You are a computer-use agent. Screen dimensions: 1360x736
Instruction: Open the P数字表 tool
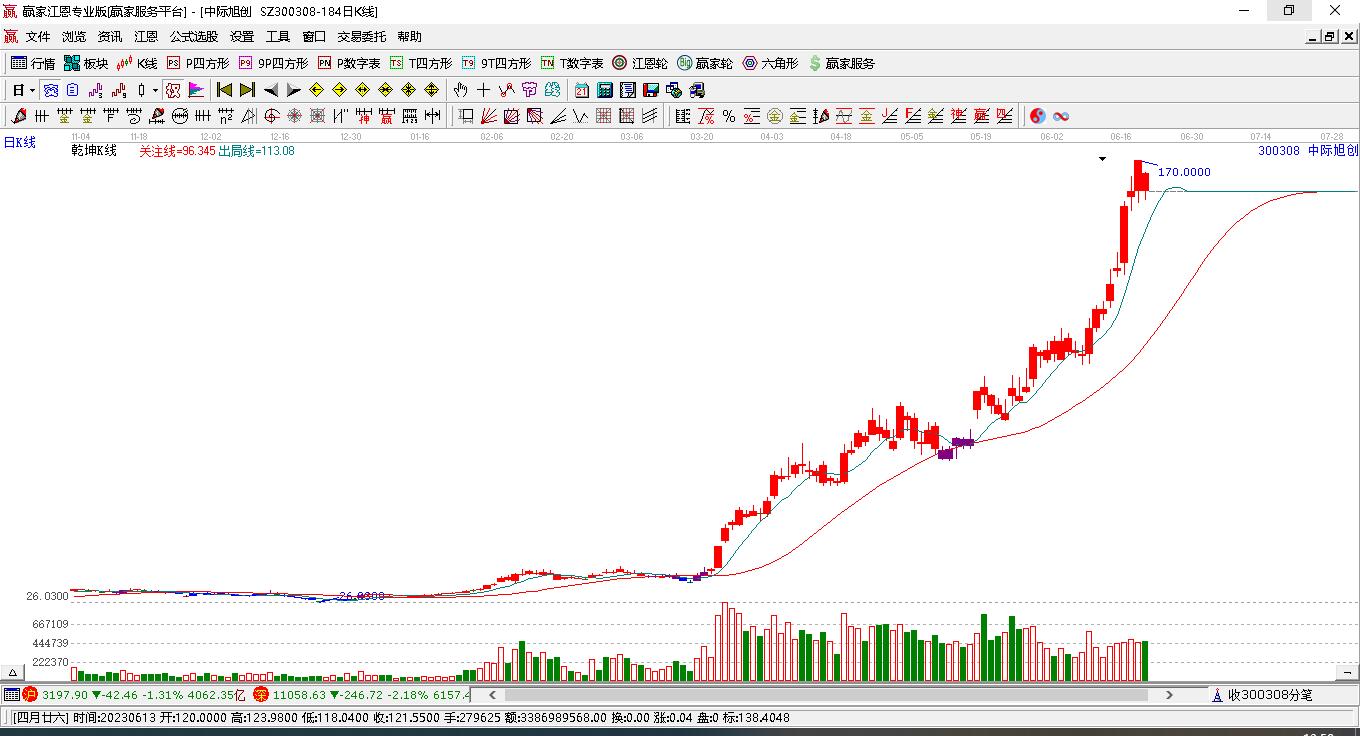tap(349, 63)
